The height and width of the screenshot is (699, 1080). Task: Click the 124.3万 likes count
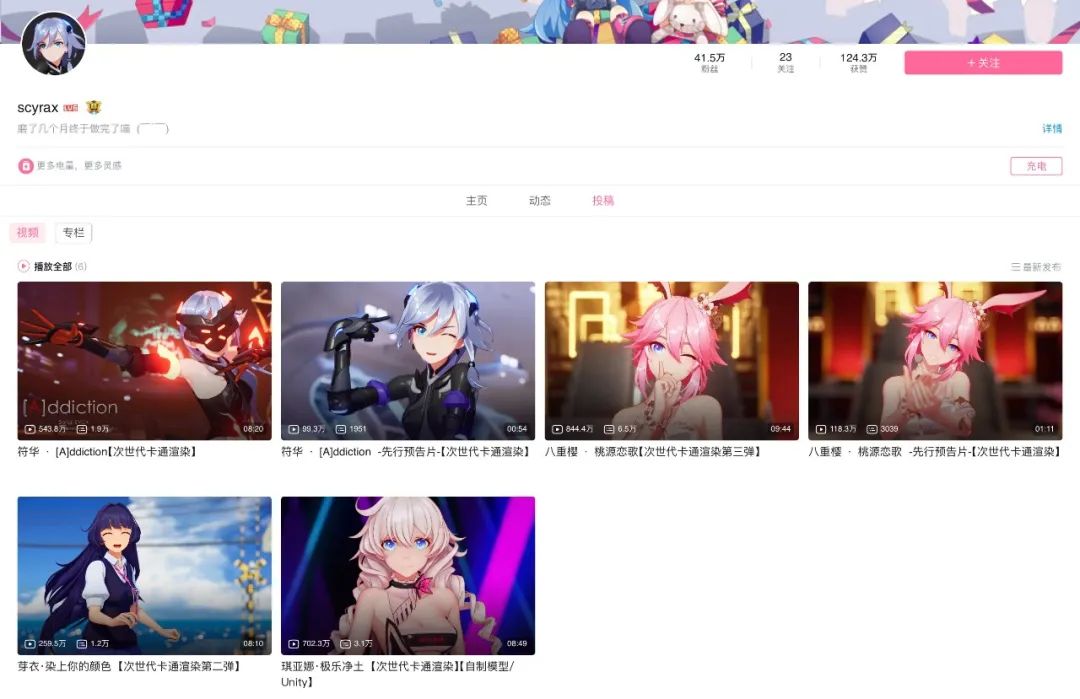[859, 62]
